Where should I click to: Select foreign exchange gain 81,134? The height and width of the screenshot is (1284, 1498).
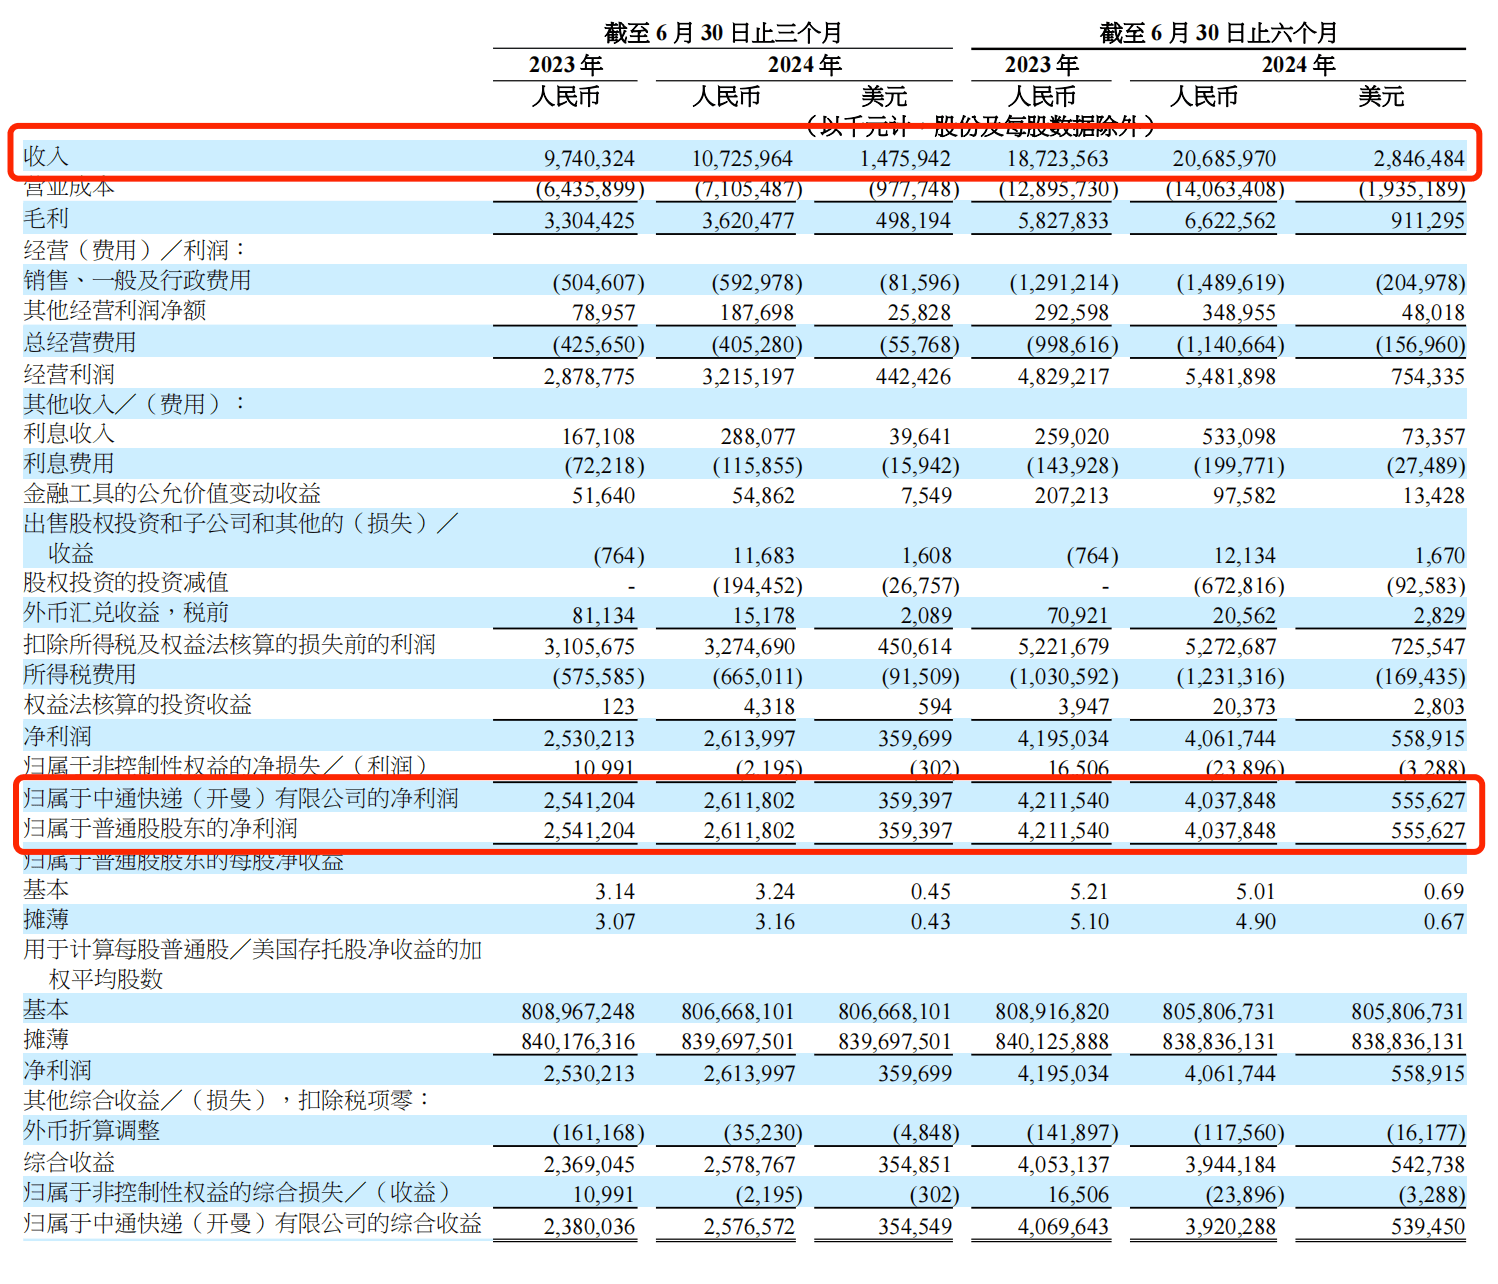[x=604, y=616]
